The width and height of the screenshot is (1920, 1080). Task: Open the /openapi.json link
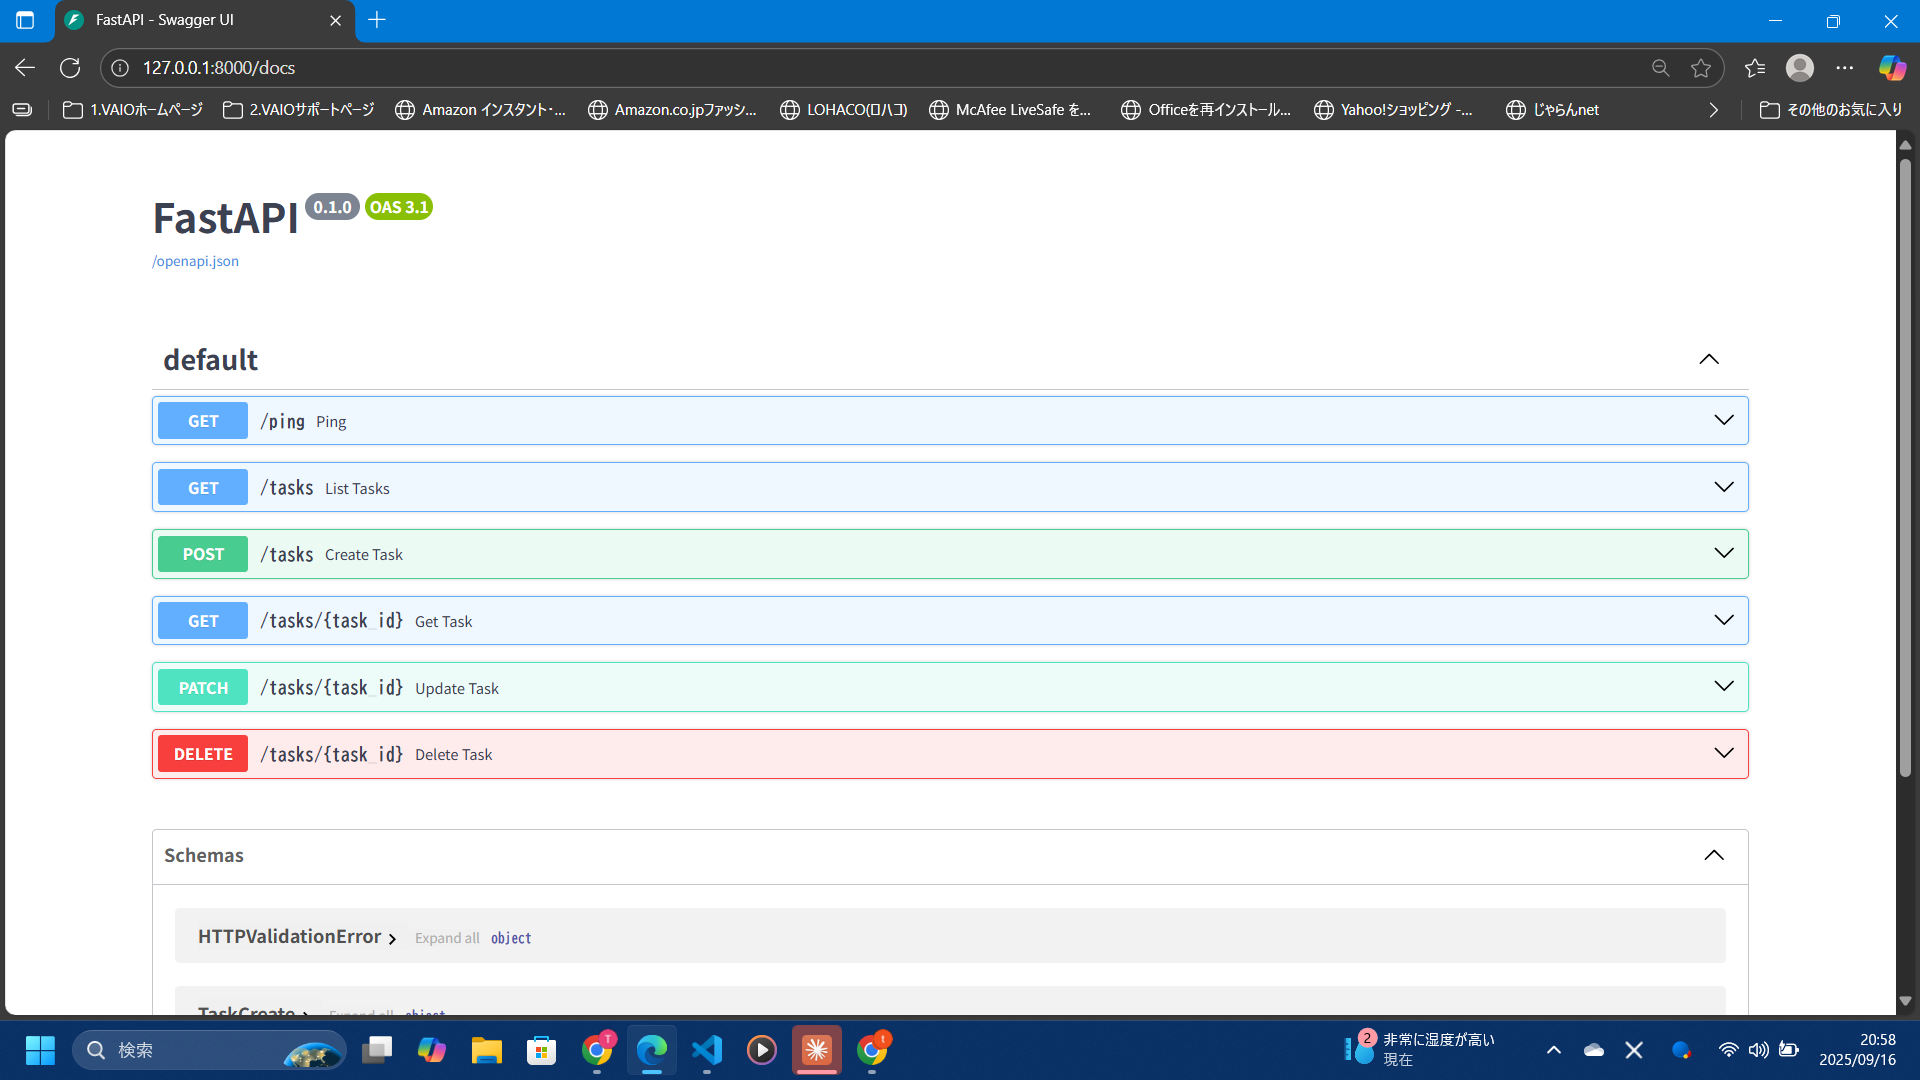[195, 261]
